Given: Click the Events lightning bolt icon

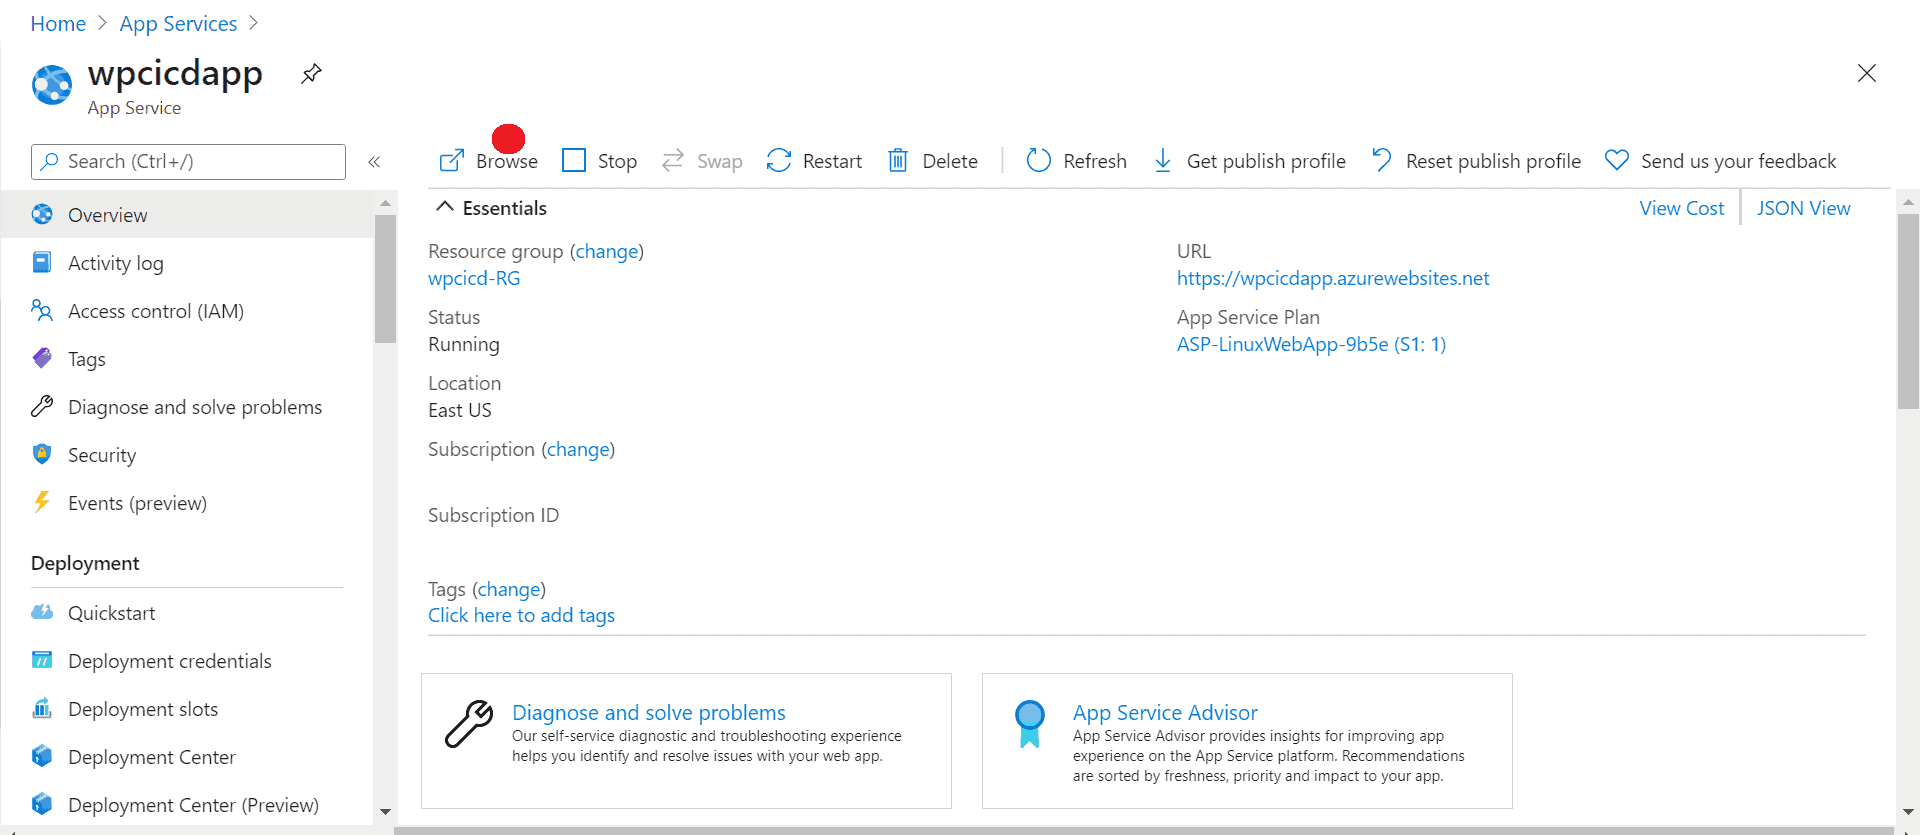Looking at the screenshot, I should tap(42, 502).
